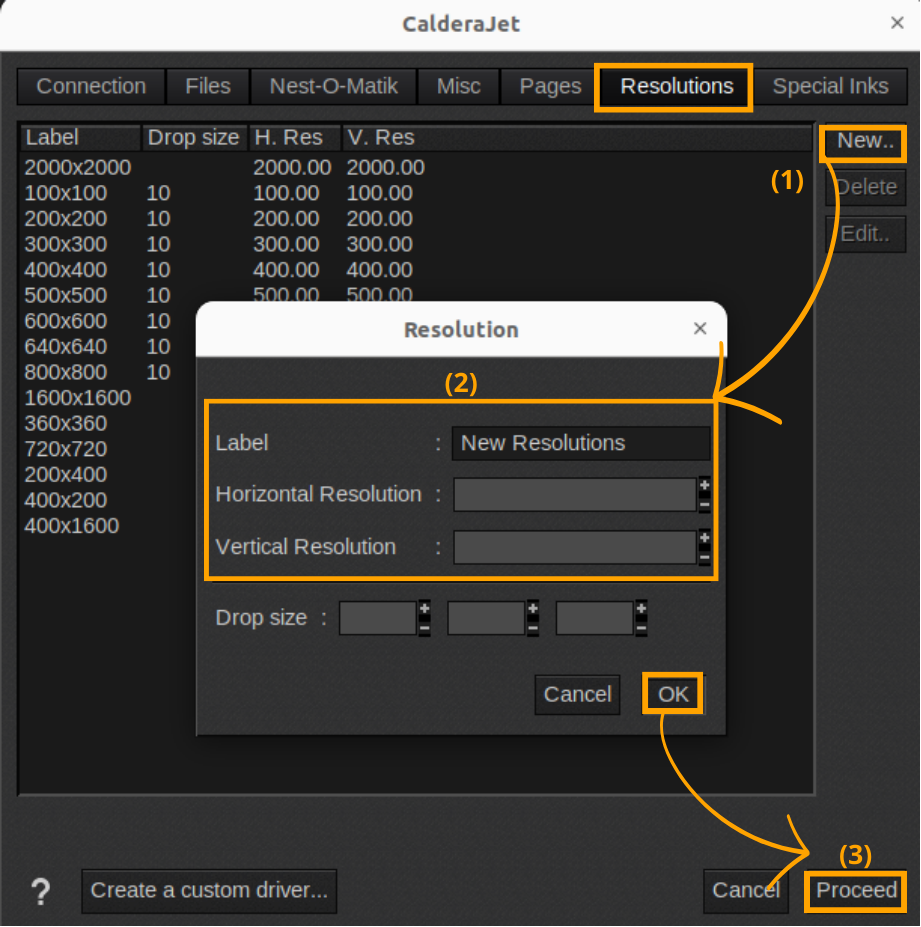The width and height of the screenshot is (921, 927).
Task: Increase Horizontal Resolution with plus stepper
Action: (704, 486)
